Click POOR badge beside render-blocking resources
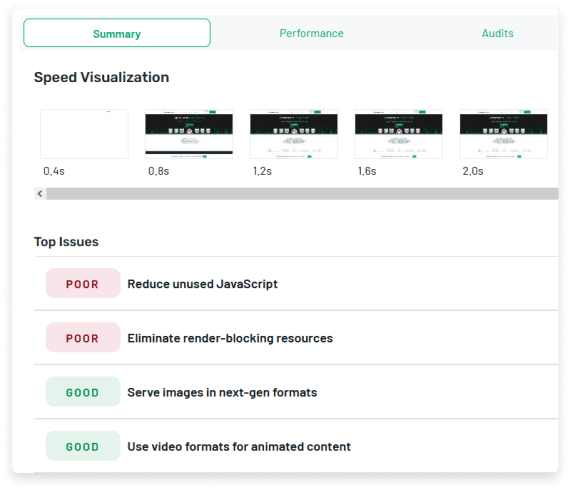 (83, 338)
